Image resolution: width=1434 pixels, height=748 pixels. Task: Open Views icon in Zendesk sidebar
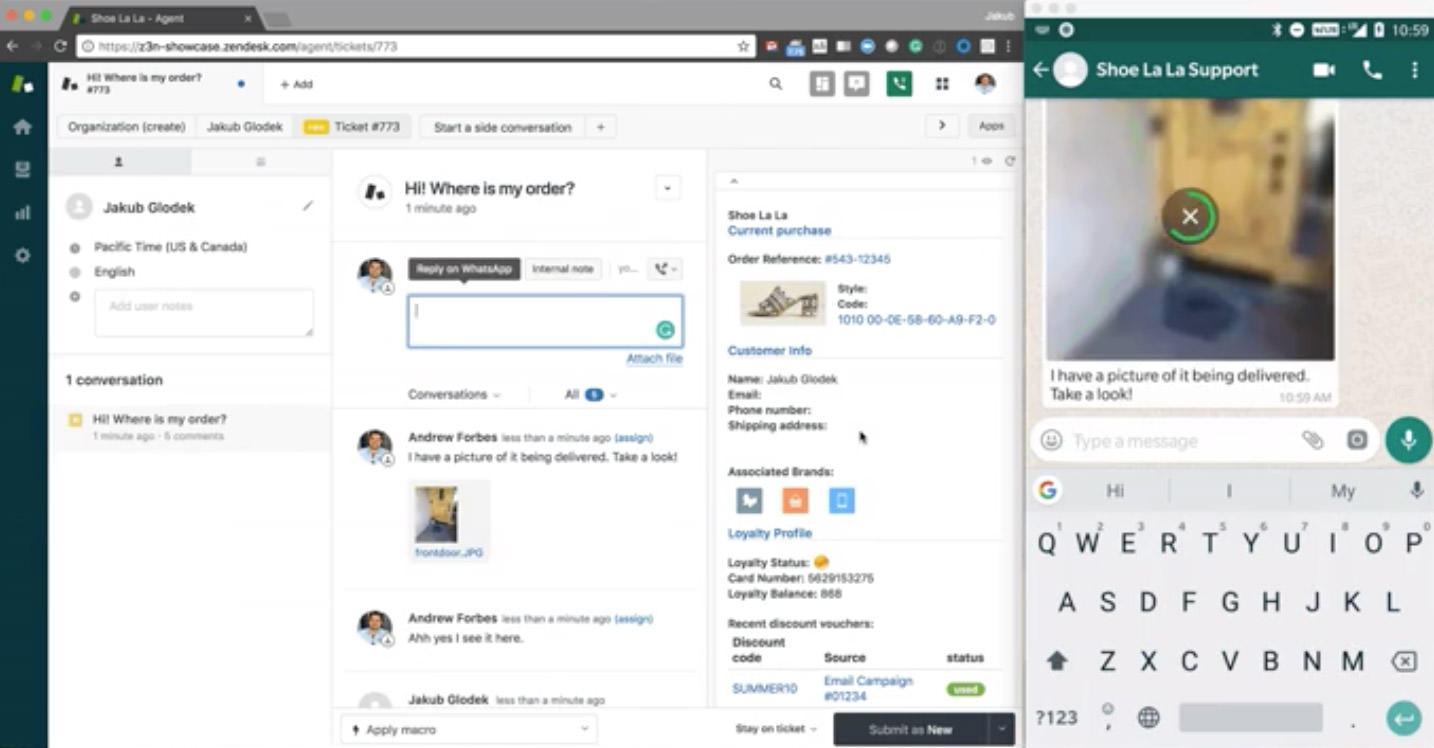(x=22, y=169)
